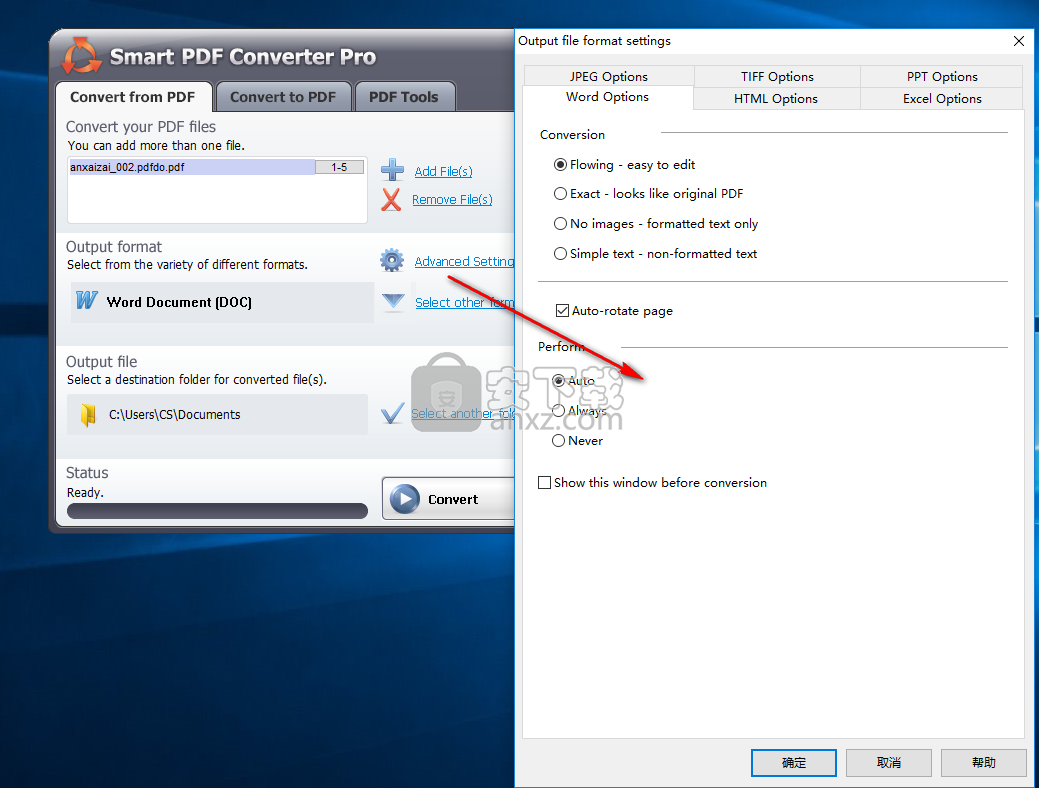Click the Convert button

[x=449, y=498]
